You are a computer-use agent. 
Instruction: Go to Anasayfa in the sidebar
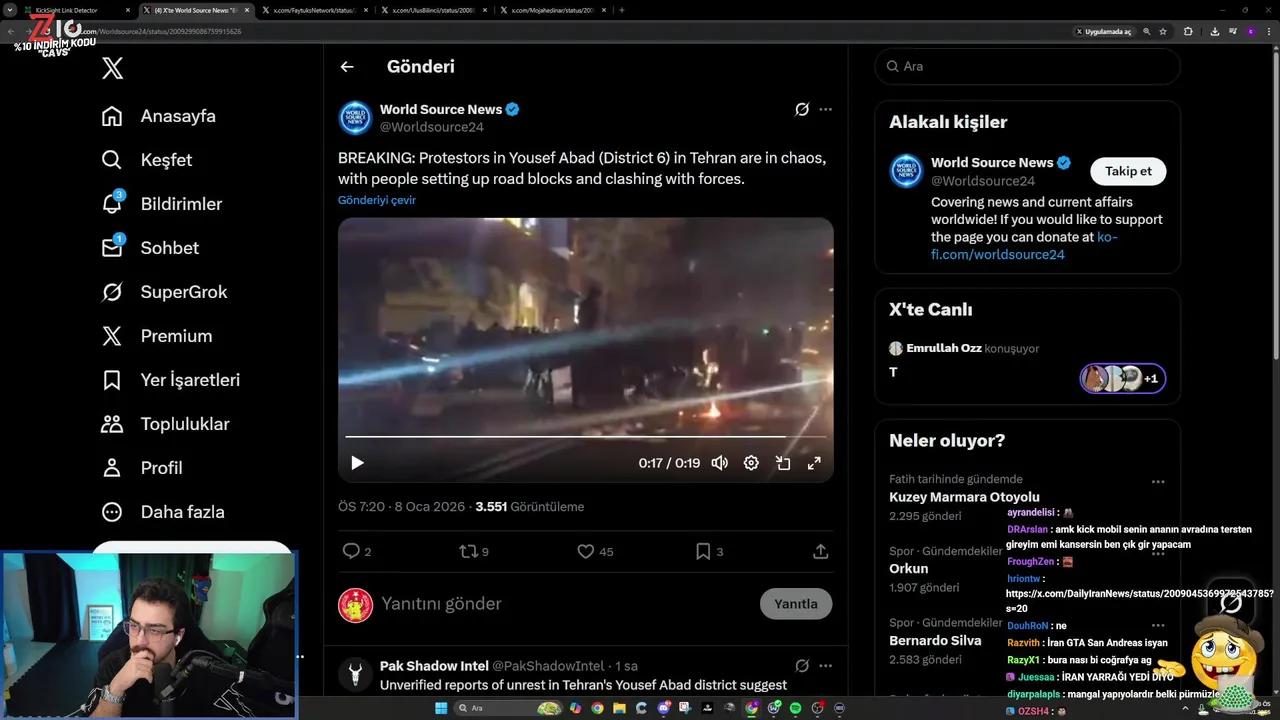pos(159,116)
